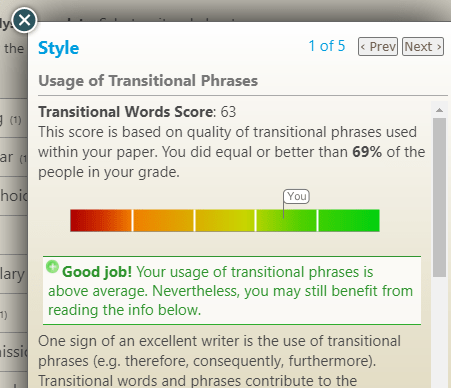Click the paragraph about excellent writer
Image resolution: width=451 pixels, height=388 pixels.
pos(220,361)
